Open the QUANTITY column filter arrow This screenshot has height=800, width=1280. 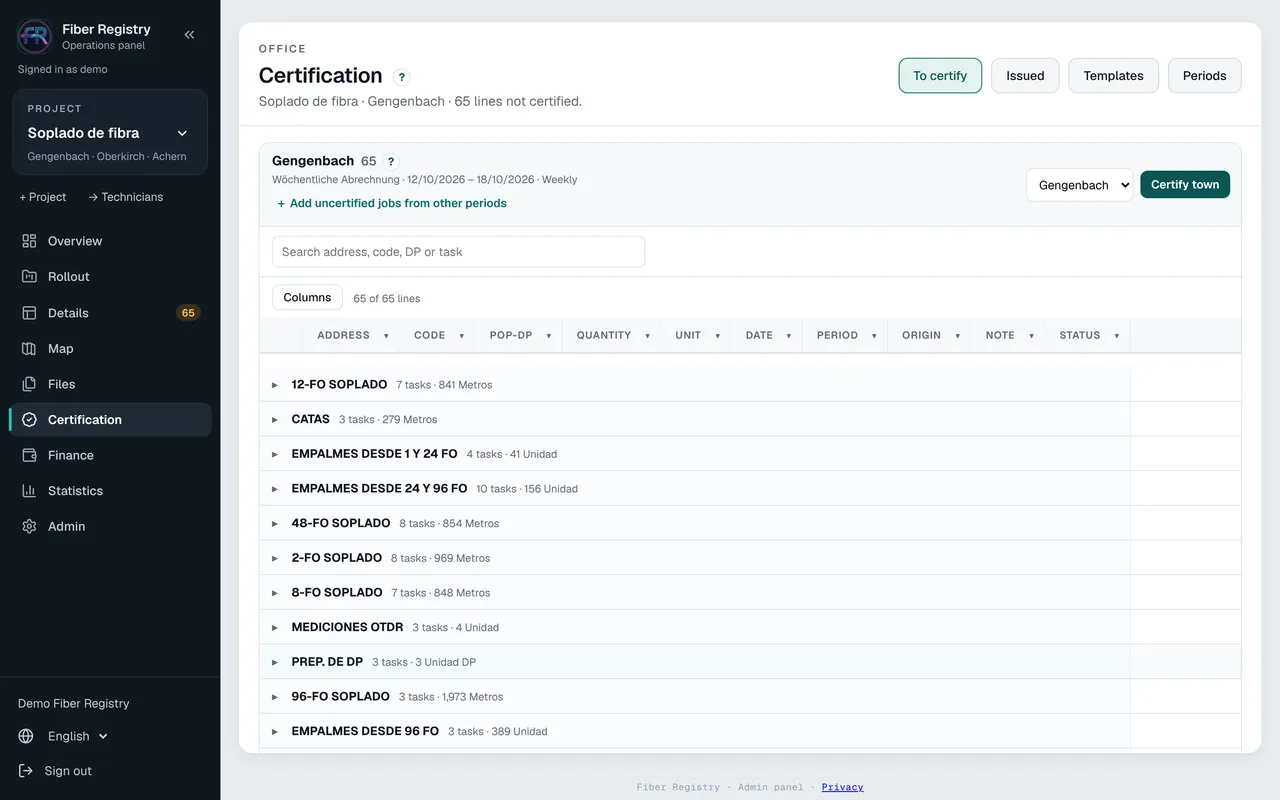[x=648, y=336]
